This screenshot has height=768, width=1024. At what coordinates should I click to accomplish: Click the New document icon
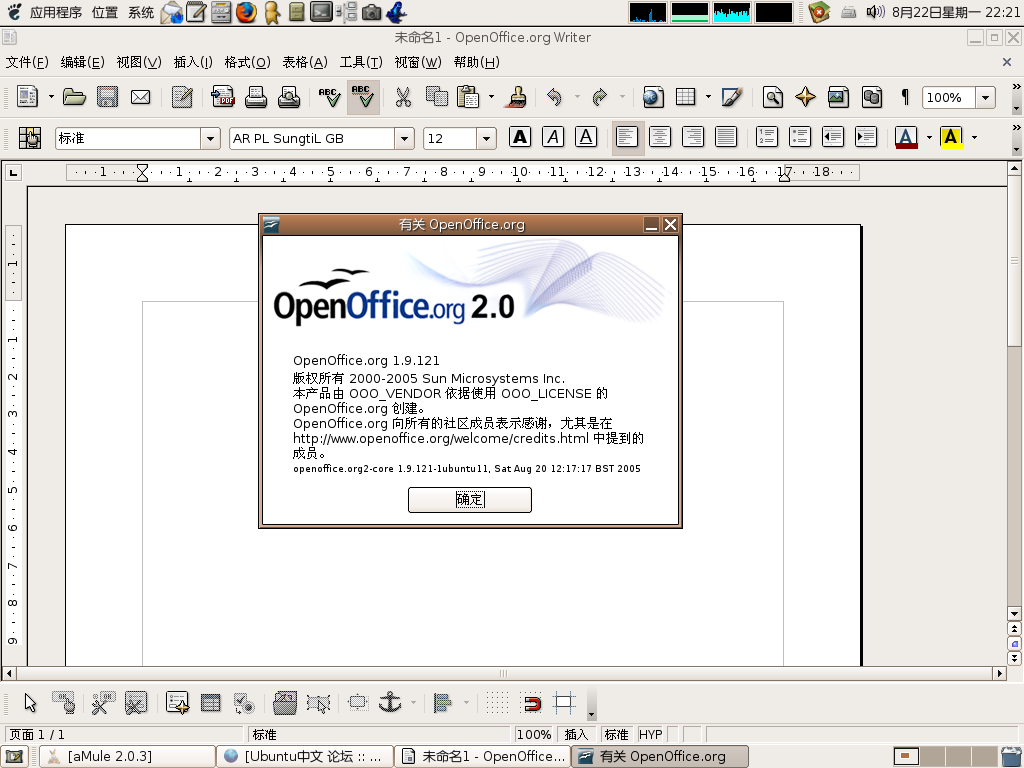coord(27,97)
